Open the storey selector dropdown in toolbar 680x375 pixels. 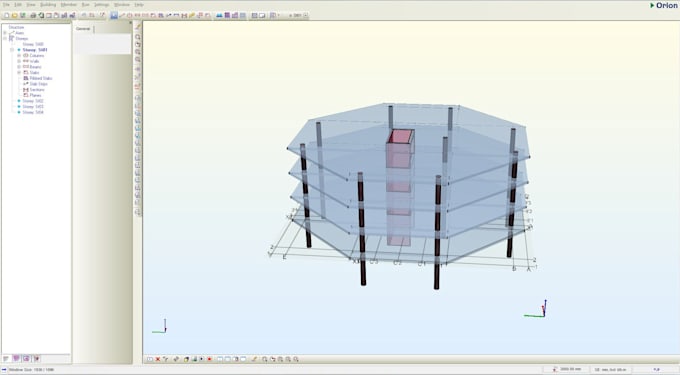(x=306, y=15)
